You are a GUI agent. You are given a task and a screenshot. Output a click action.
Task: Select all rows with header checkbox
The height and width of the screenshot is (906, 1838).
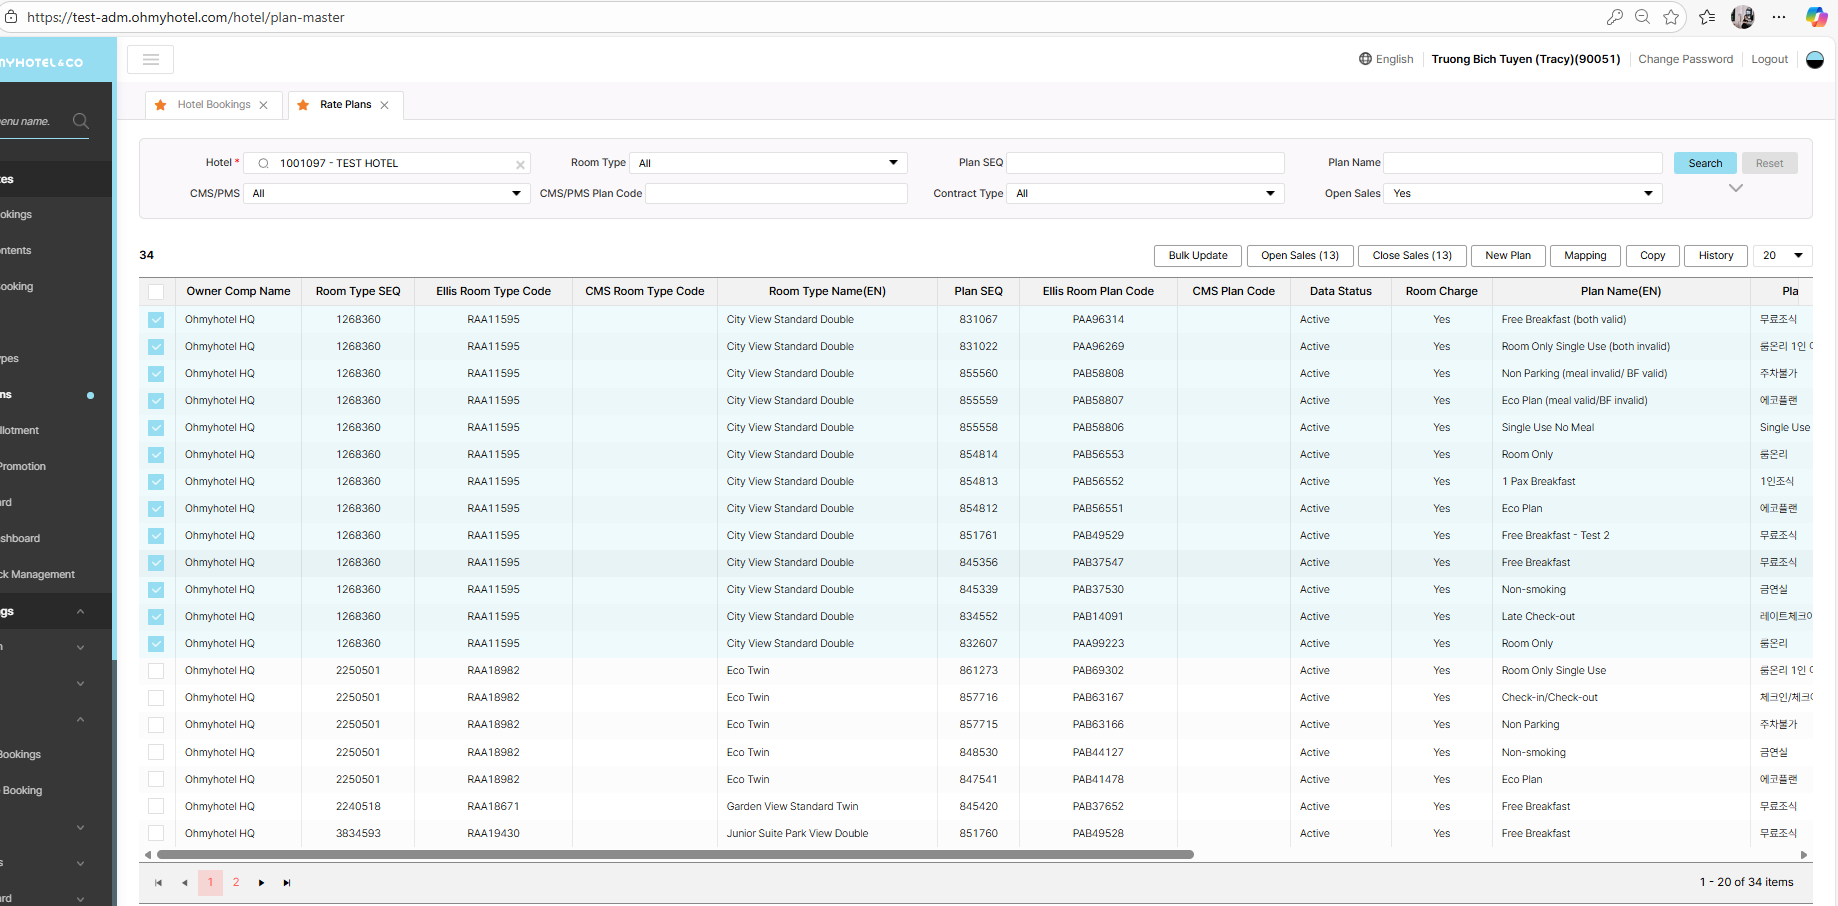[x=156, y=292]
